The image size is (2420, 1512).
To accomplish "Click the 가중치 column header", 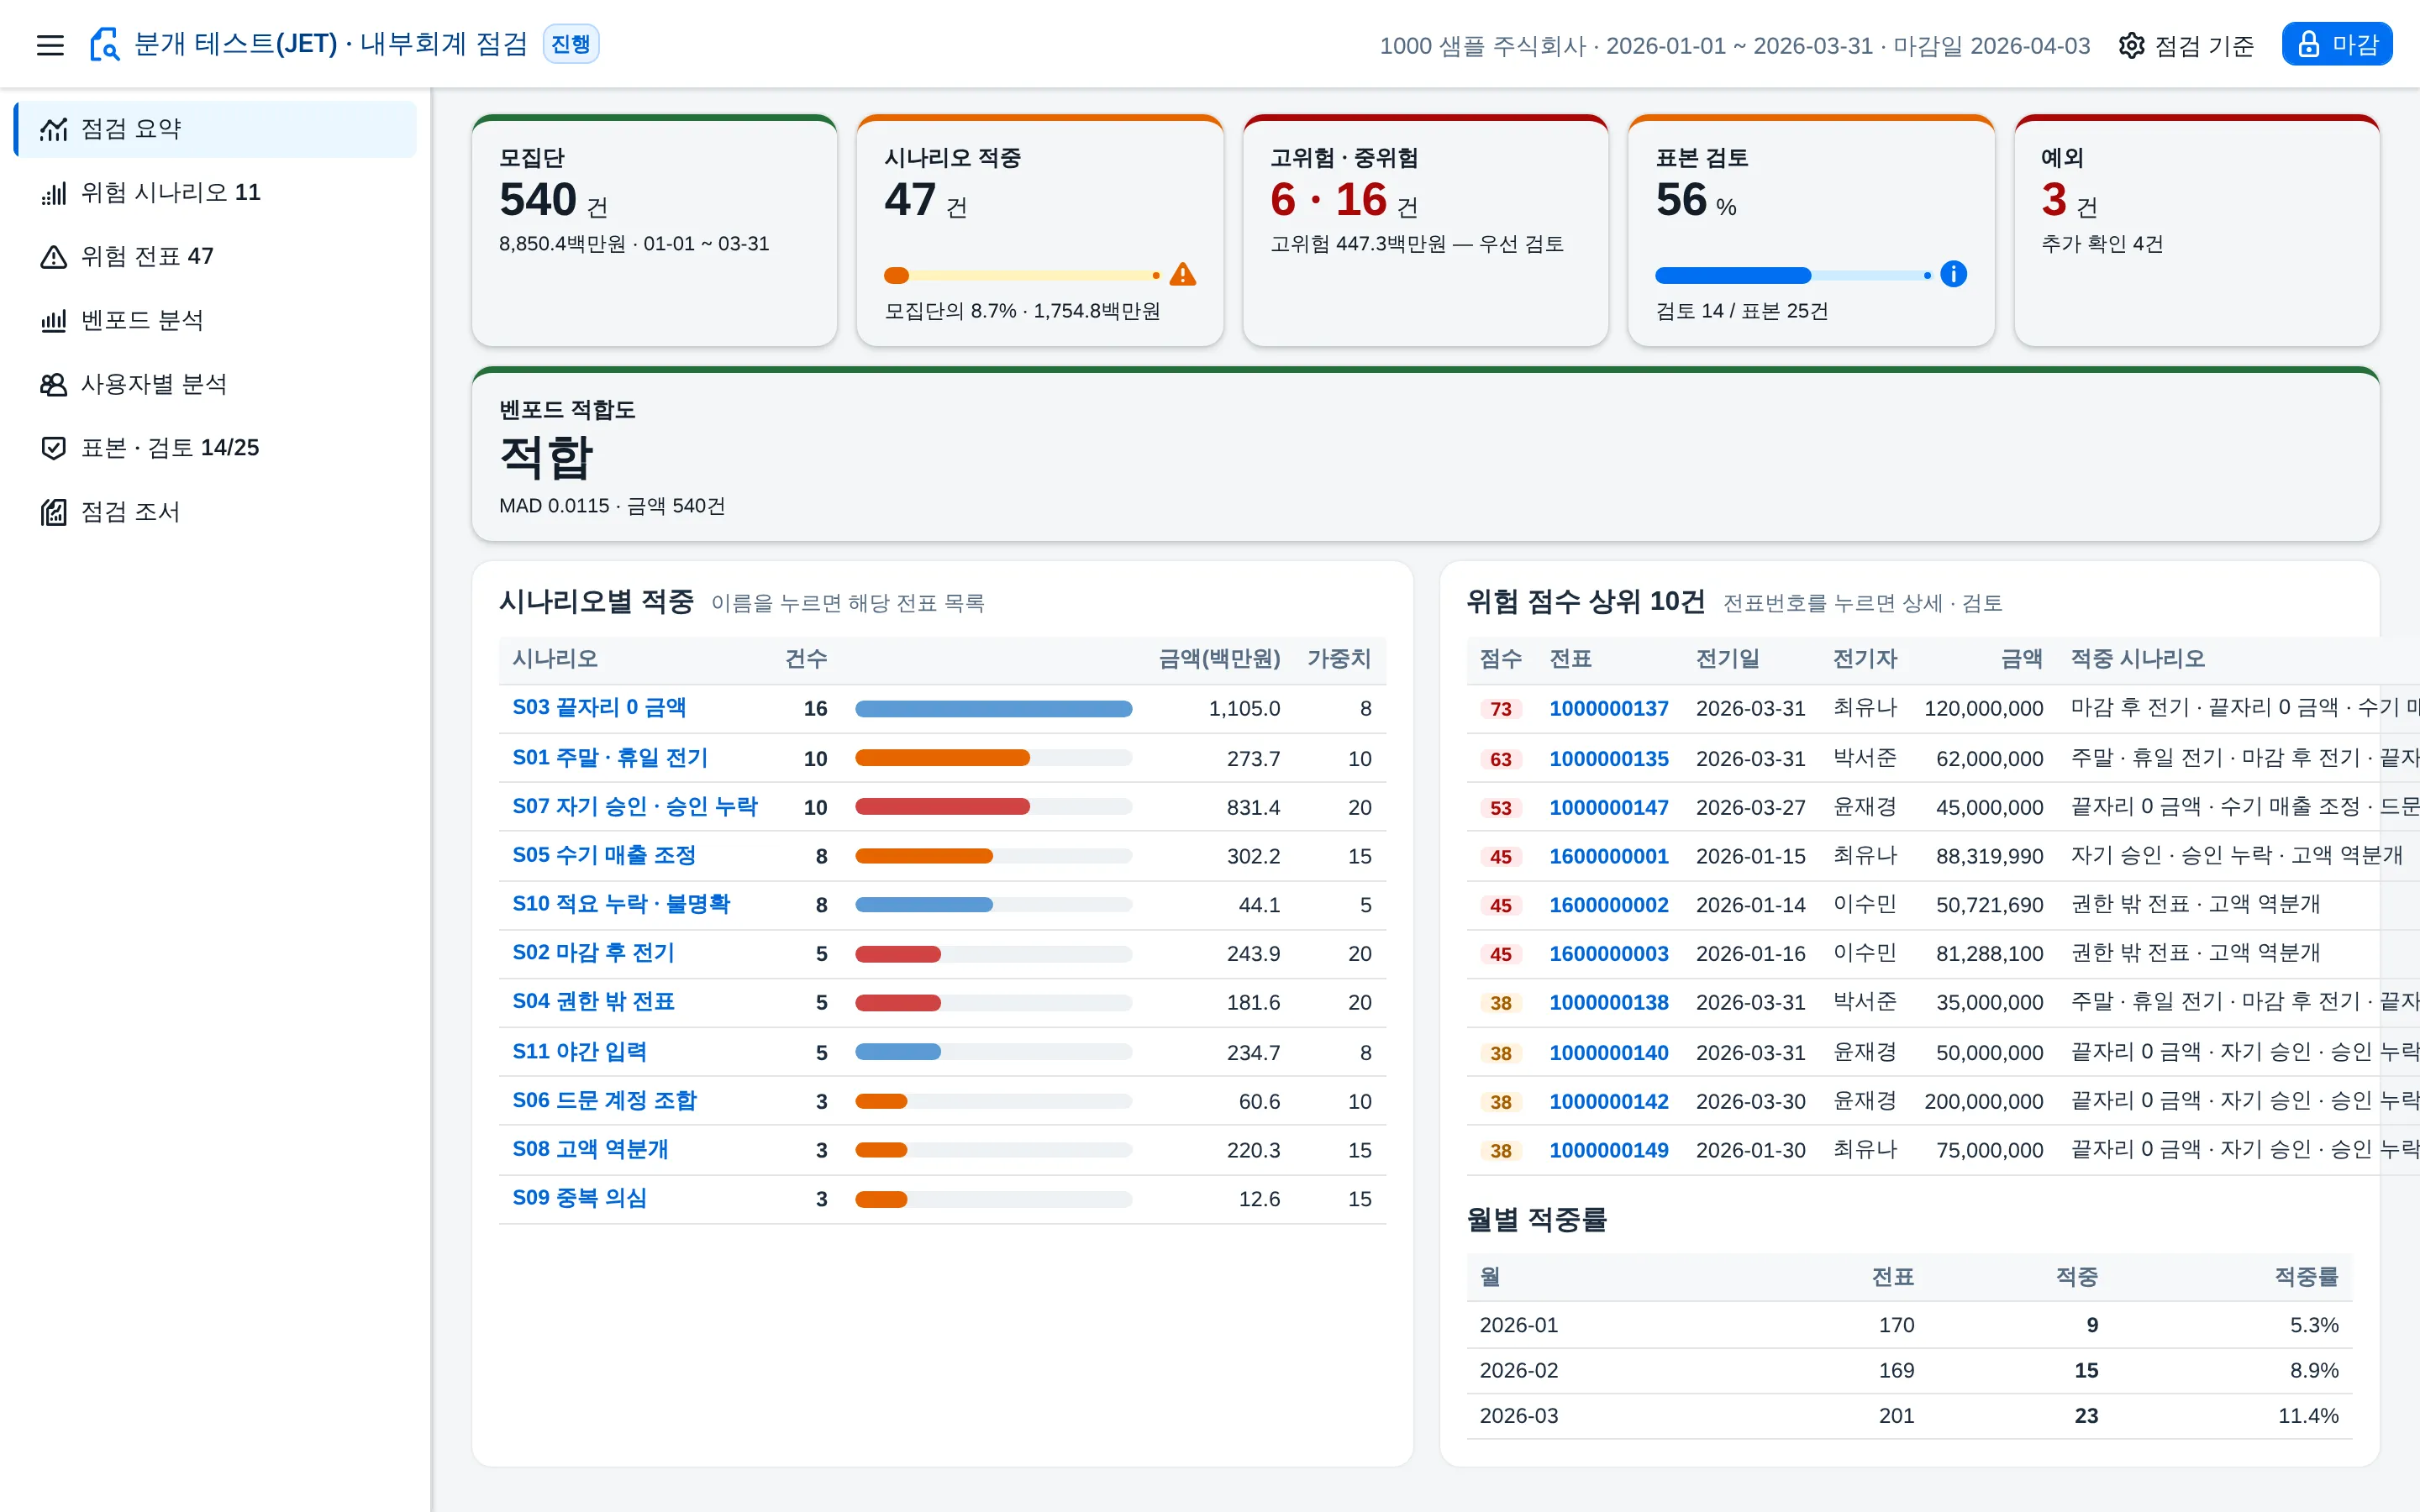I will click(x=1339, y=659).
